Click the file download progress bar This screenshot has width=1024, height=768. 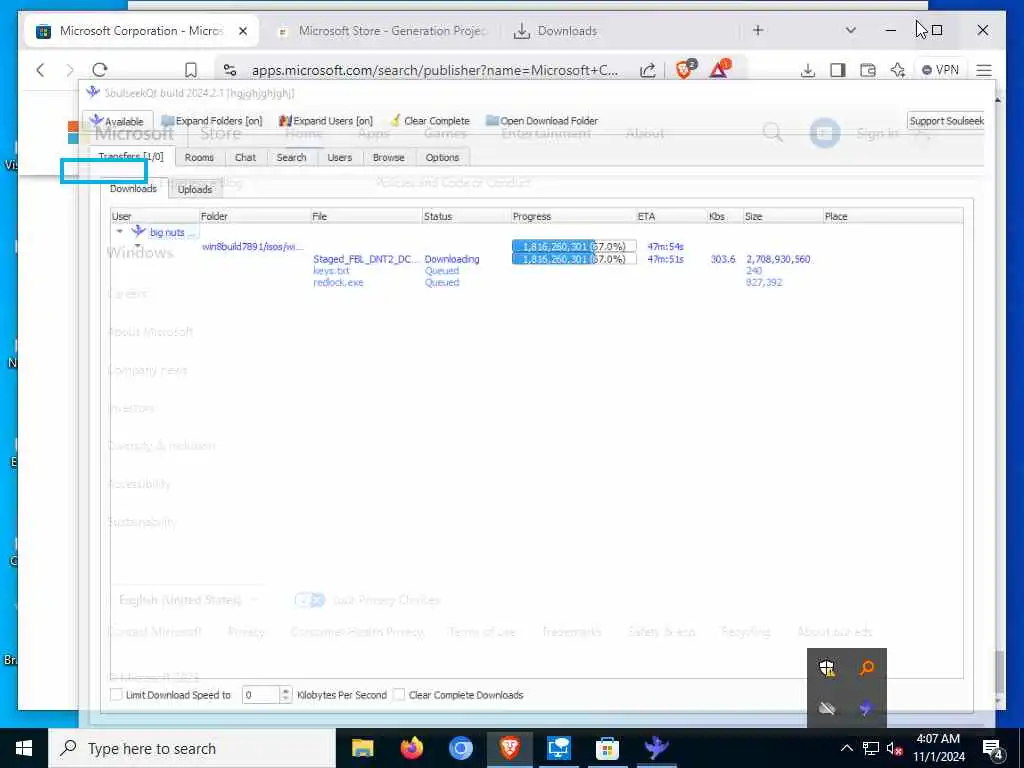(574, 259)
